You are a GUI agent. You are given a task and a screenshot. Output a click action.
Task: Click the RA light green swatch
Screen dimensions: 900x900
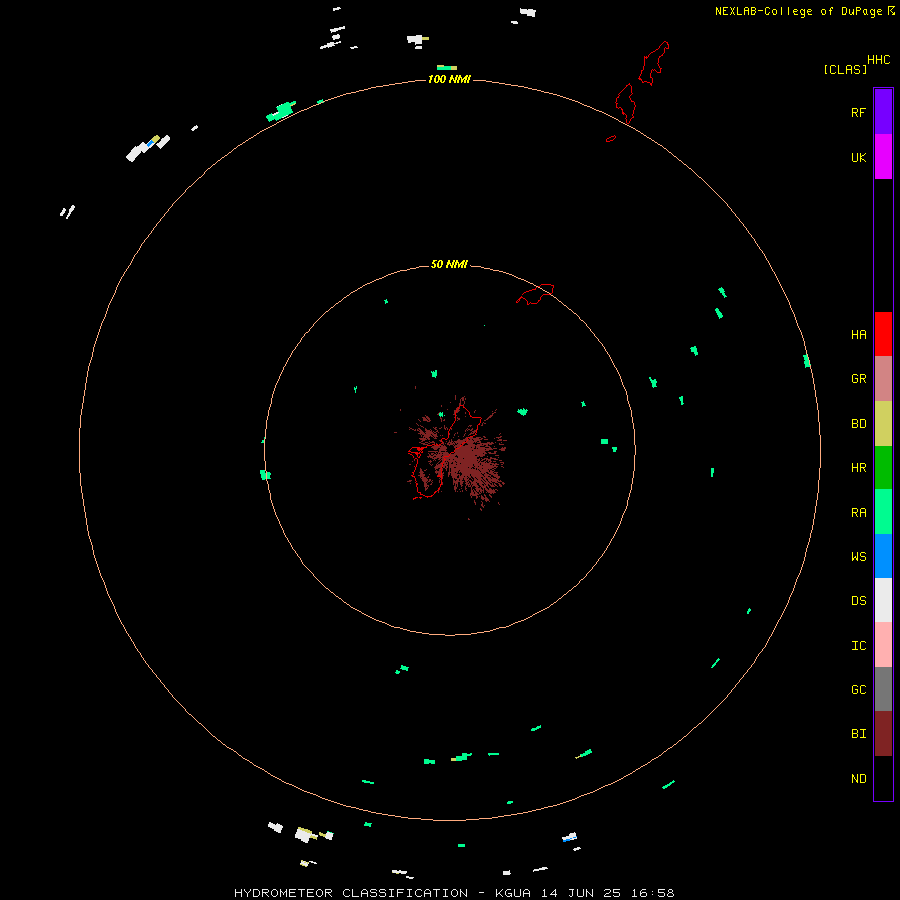(x=883, y=512)
